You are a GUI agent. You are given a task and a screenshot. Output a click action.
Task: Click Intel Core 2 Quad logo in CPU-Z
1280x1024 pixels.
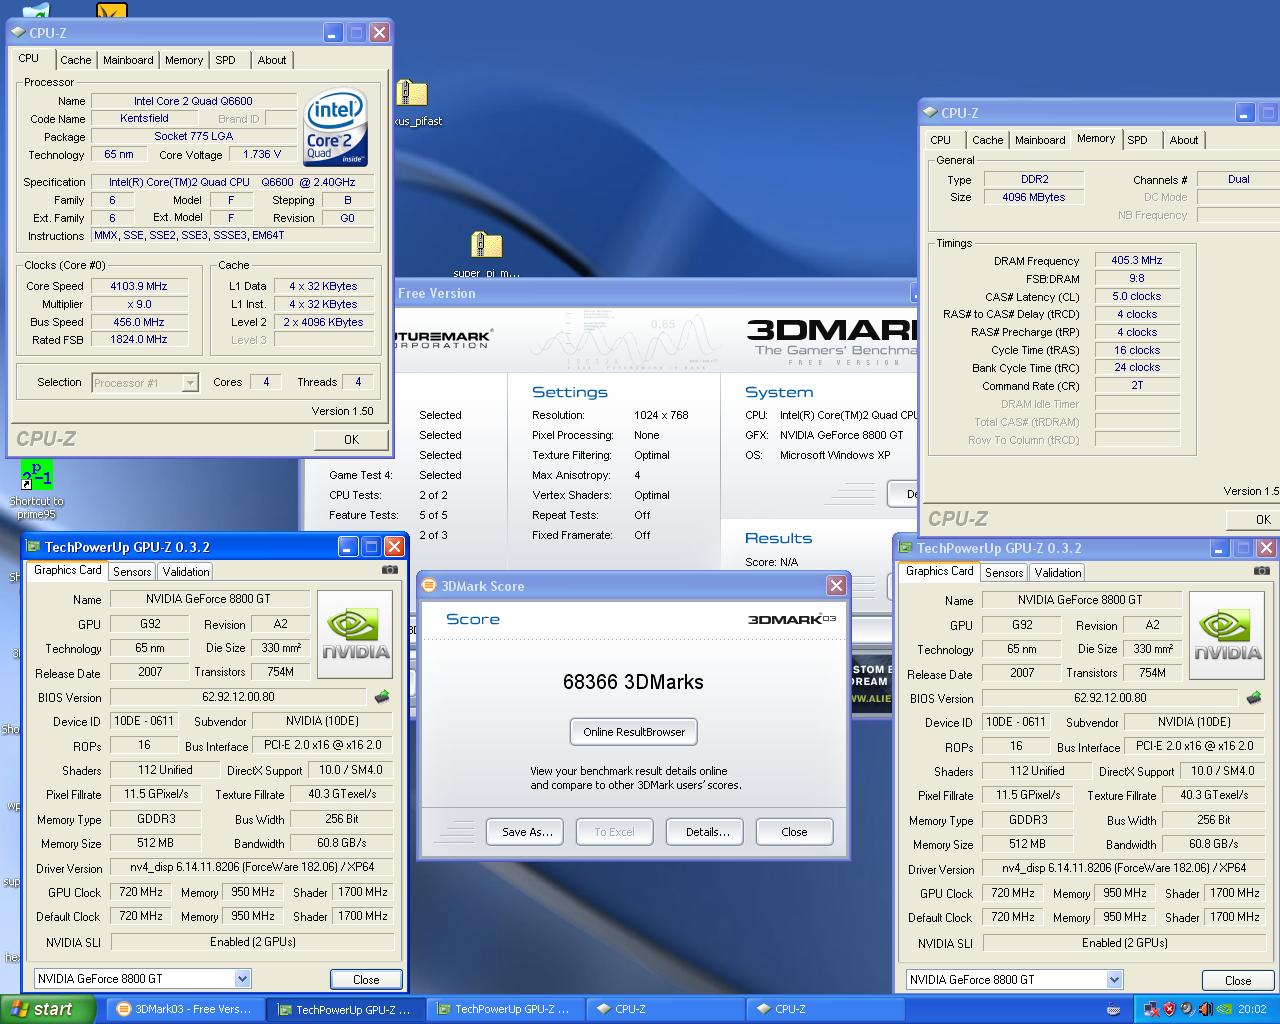336,128
